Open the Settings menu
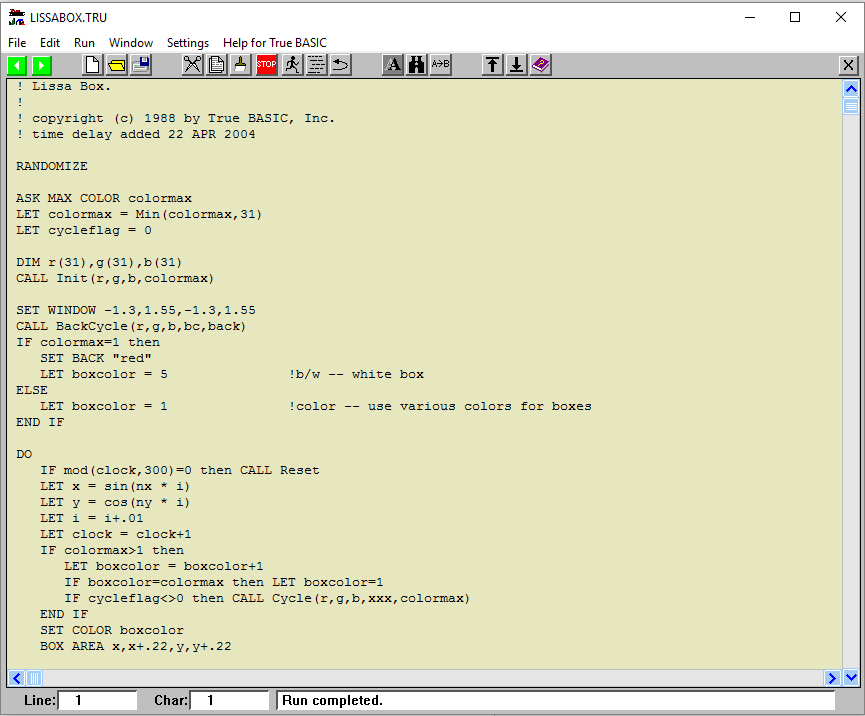This screenshot has width=865, height=716. click(x=187, y=42)
